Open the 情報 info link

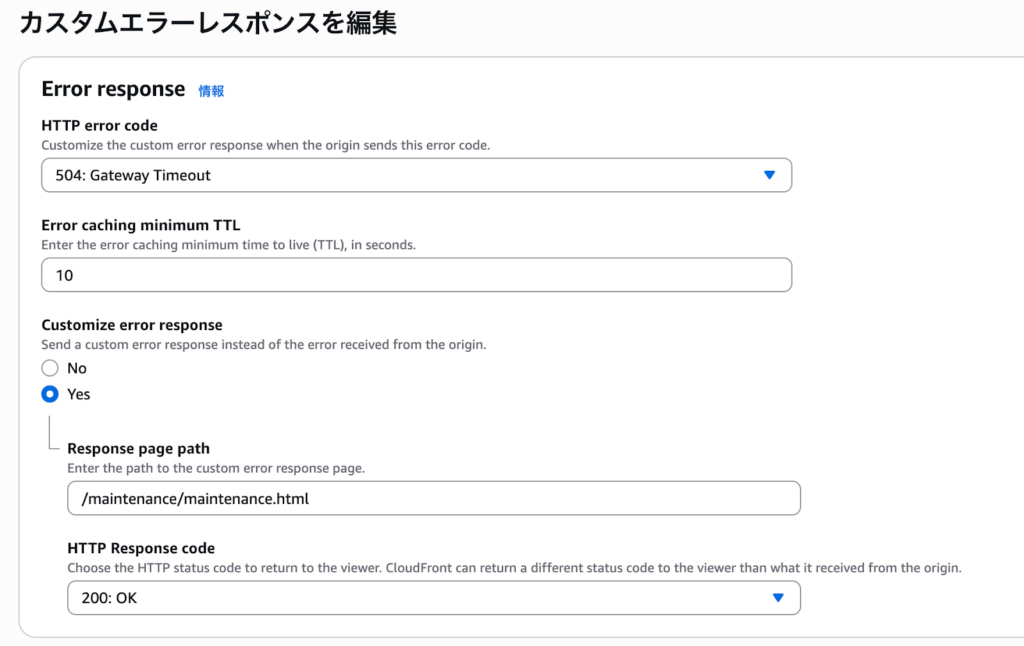click(x=211, y=91)
